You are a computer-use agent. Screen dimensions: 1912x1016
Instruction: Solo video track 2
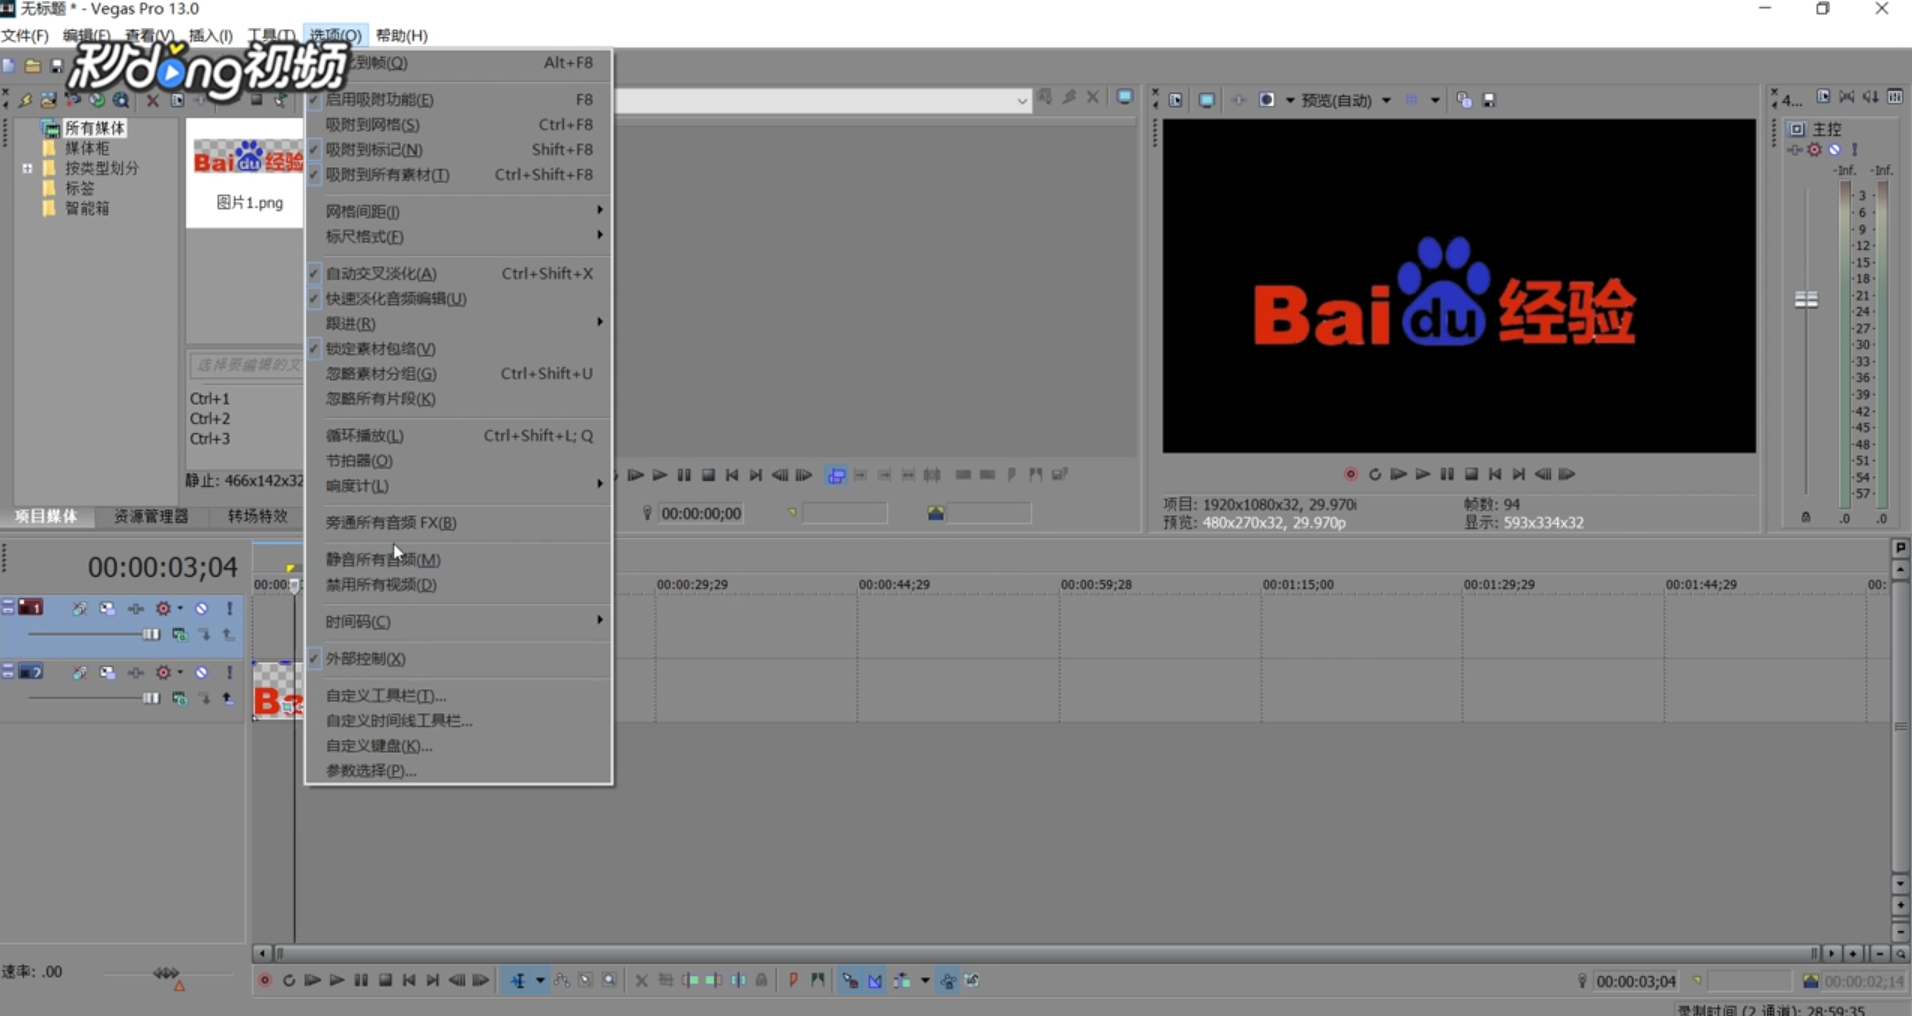tap(229, 672)
